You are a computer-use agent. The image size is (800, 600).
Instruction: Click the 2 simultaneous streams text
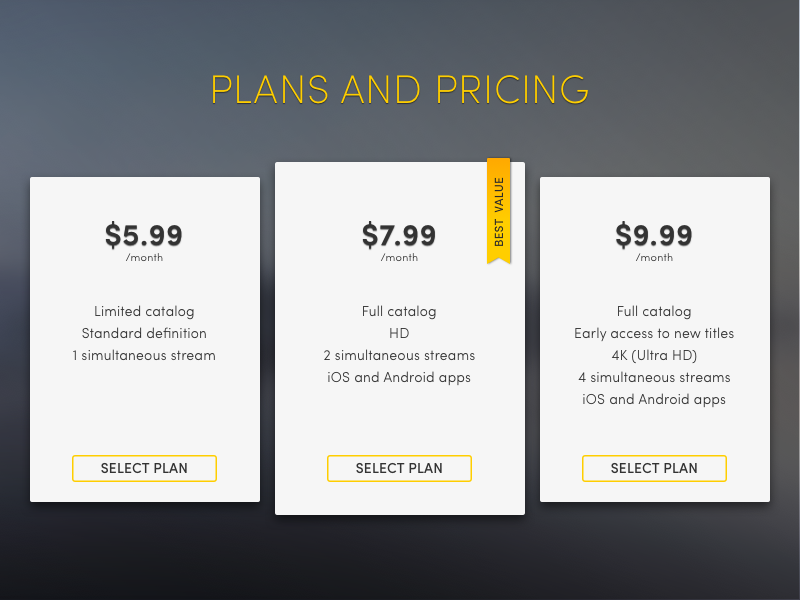pos(399,356)
